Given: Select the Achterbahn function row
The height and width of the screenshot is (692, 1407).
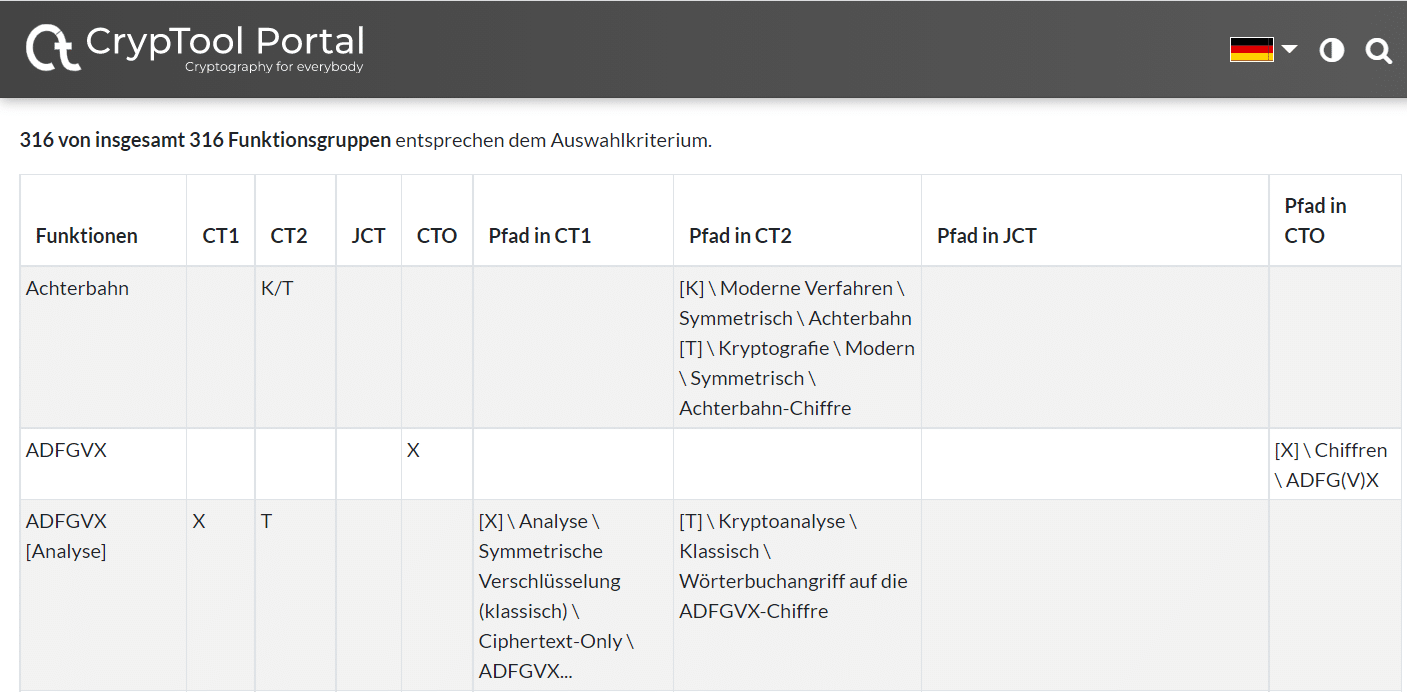Looking at the screenshot, I should pyautogui.click(x=77, y=289).
